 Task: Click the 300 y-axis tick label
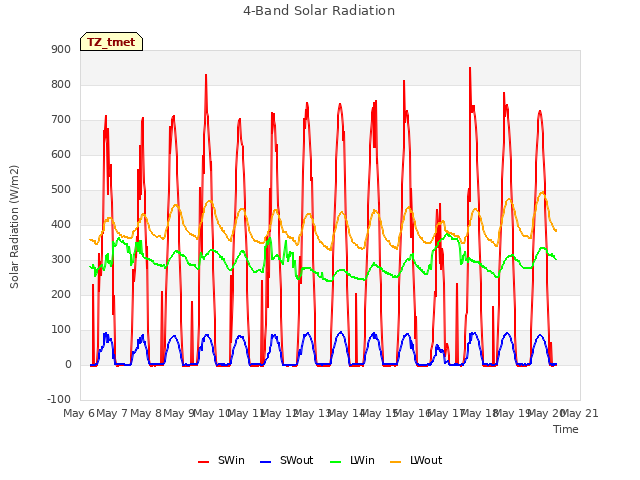click(61, 260)
